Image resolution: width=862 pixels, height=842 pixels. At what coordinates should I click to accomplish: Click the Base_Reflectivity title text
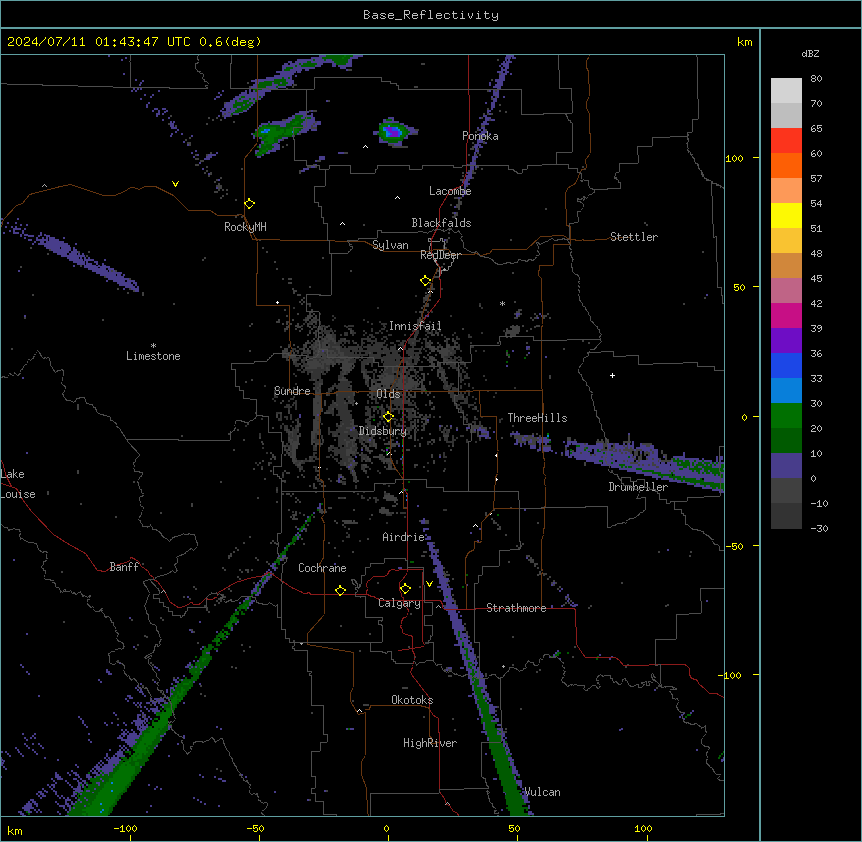(431, 15)
